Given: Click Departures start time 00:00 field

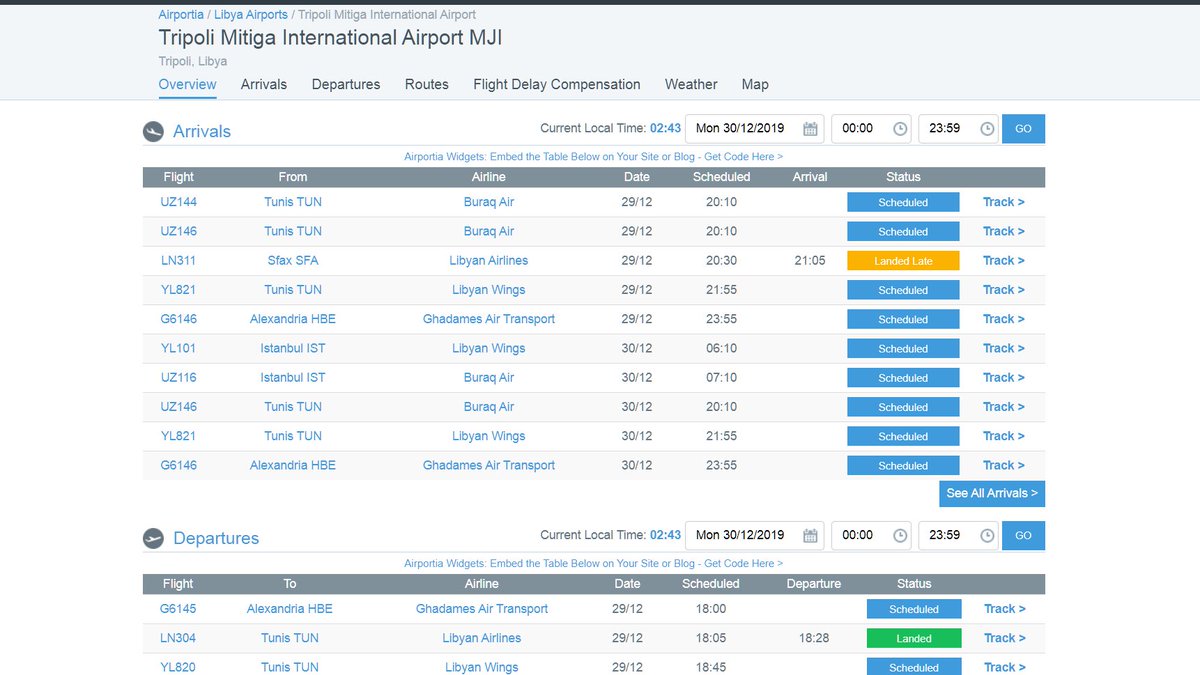Looking at the screenshot, I should (872, 536).
